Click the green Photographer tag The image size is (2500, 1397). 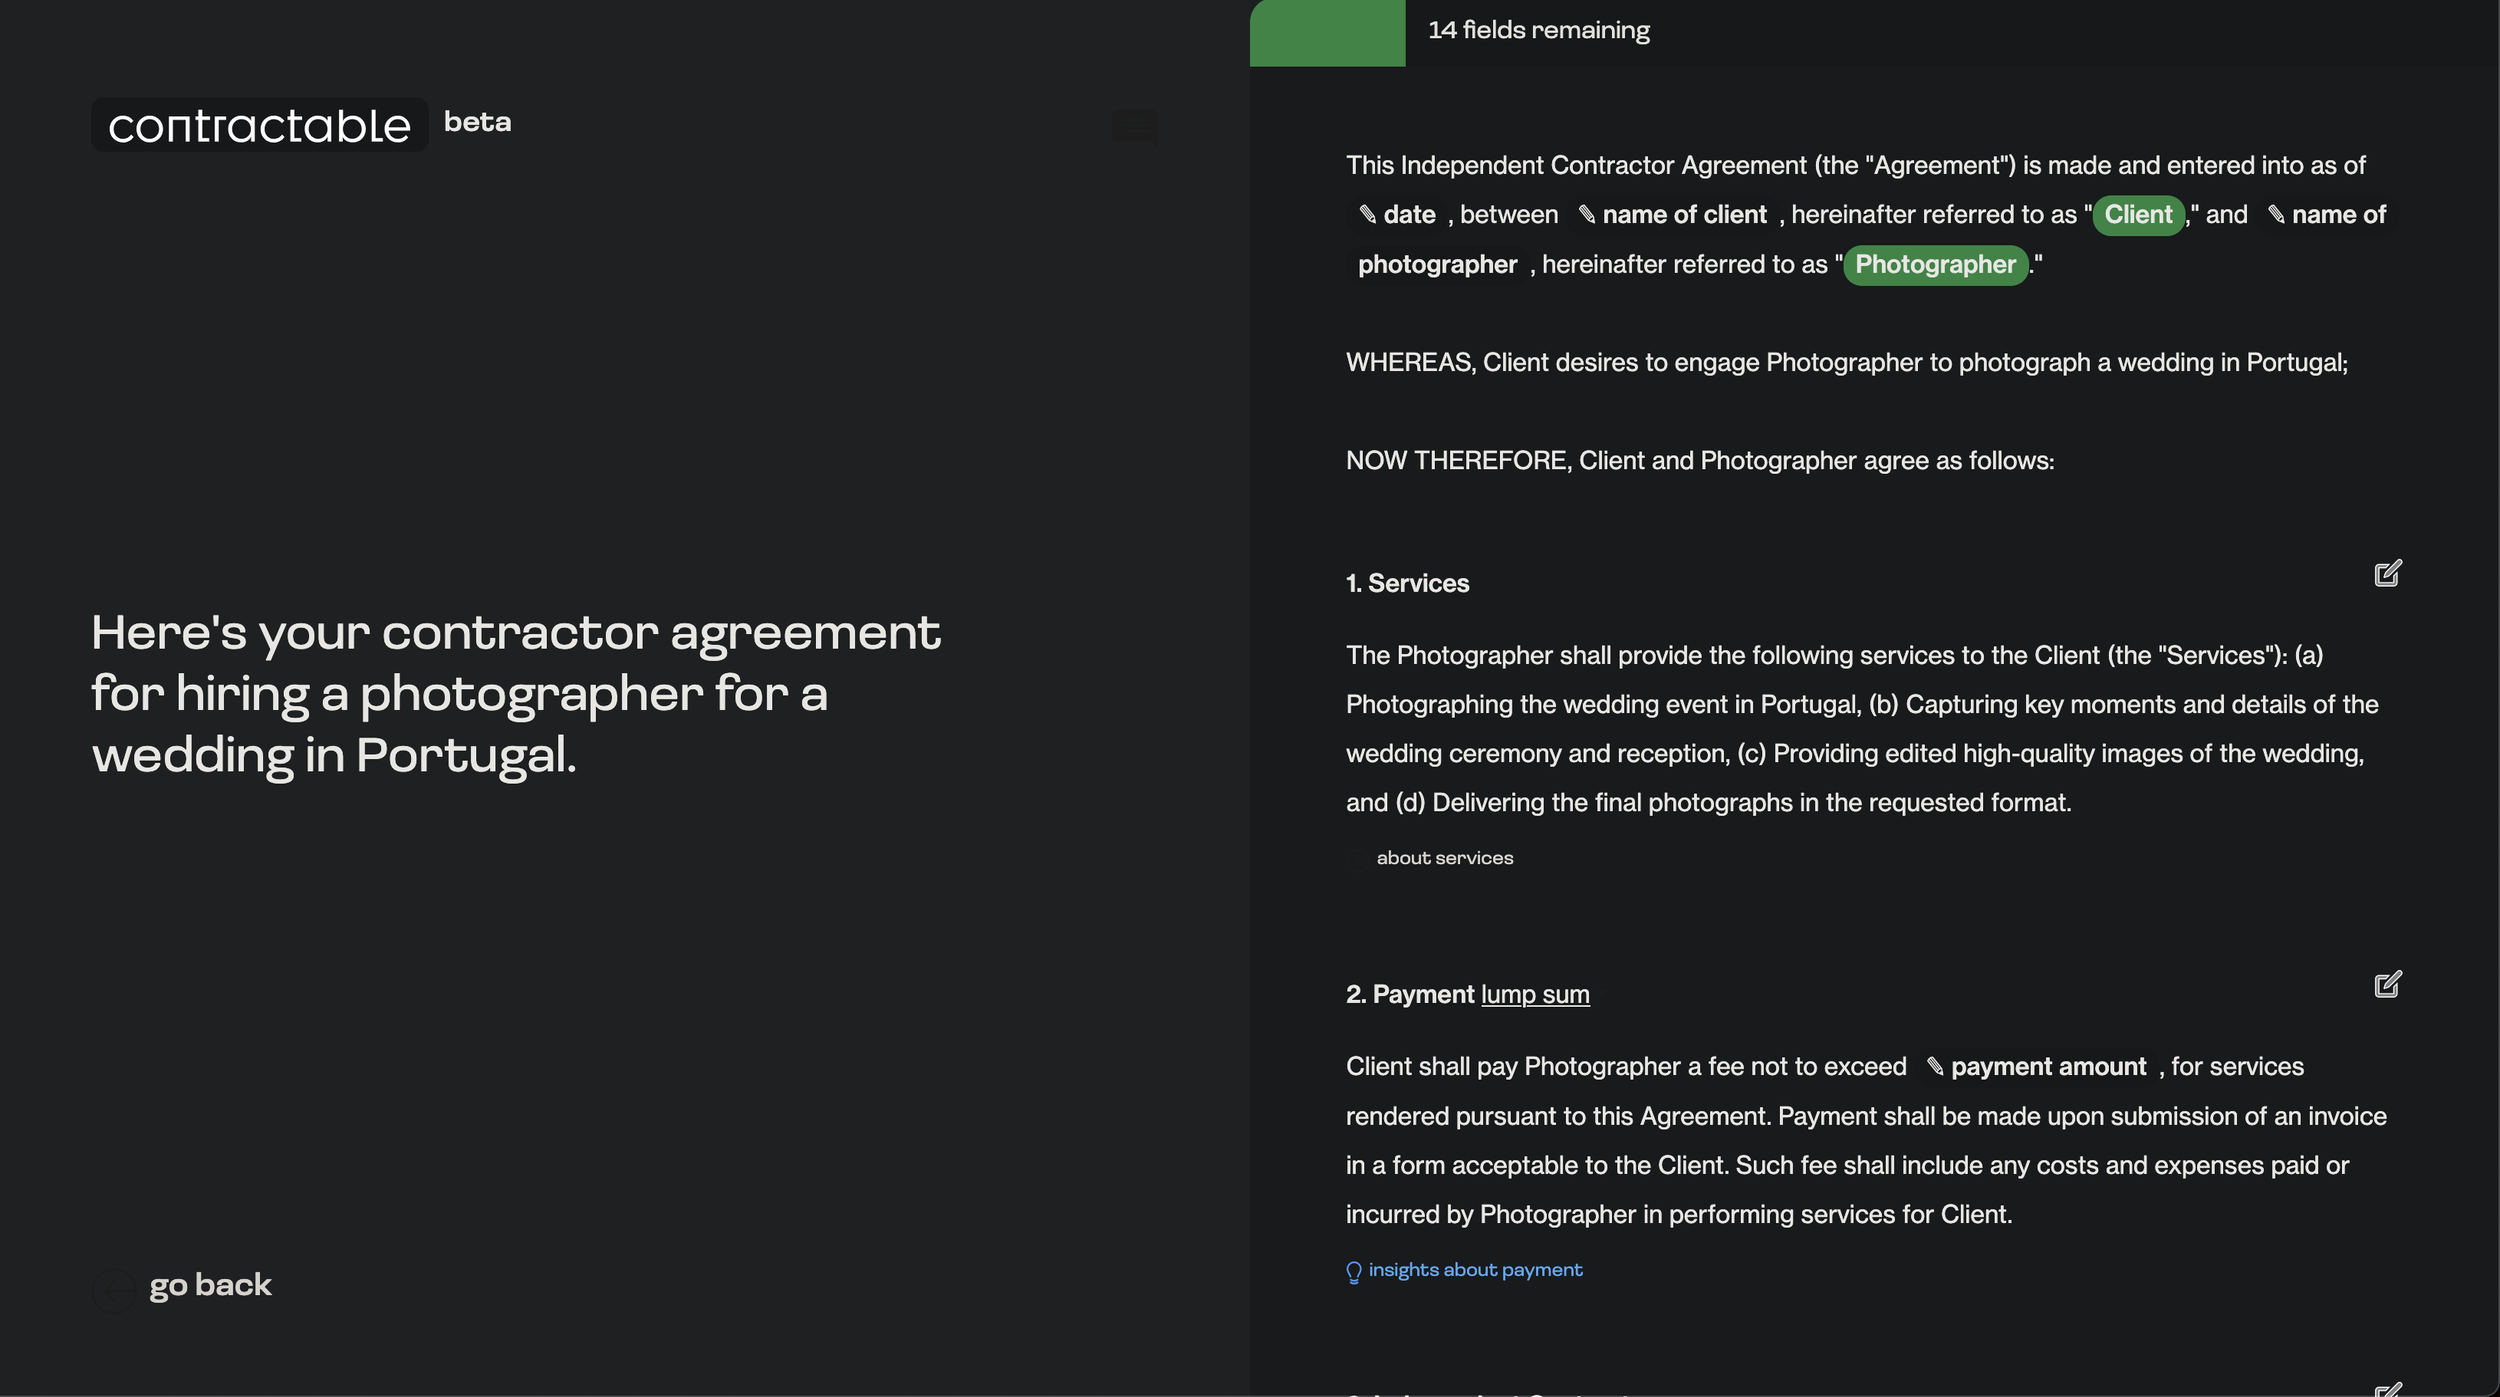[1935, 265]
